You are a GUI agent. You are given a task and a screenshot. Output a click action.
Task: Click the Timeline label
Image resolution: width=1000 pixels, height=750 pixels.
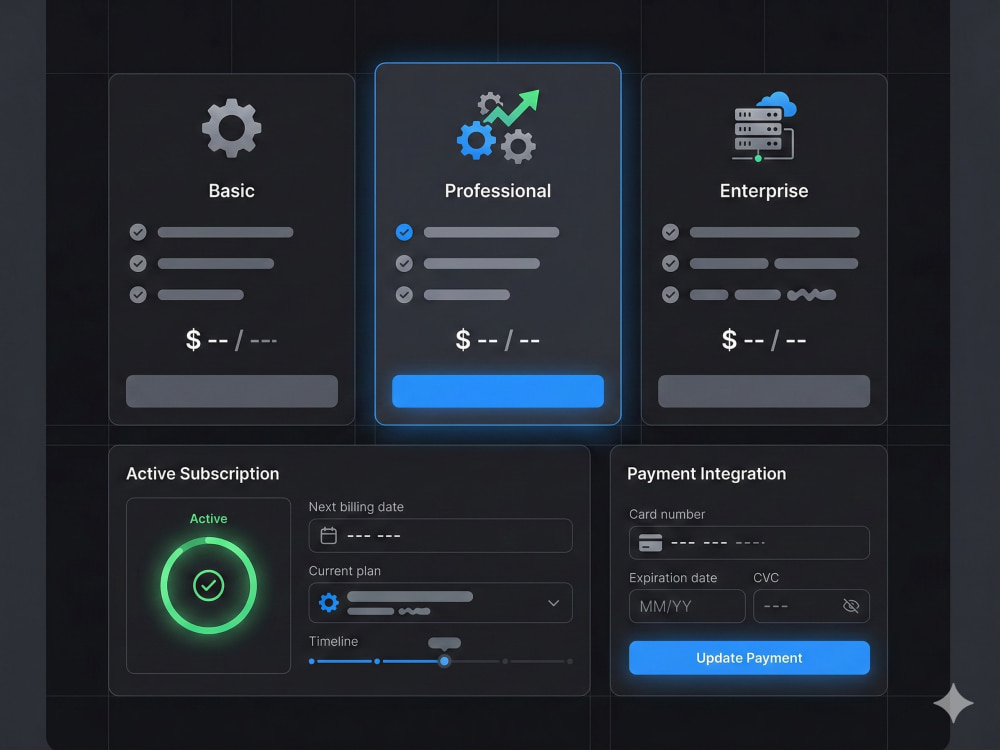[x=333, y=641]
